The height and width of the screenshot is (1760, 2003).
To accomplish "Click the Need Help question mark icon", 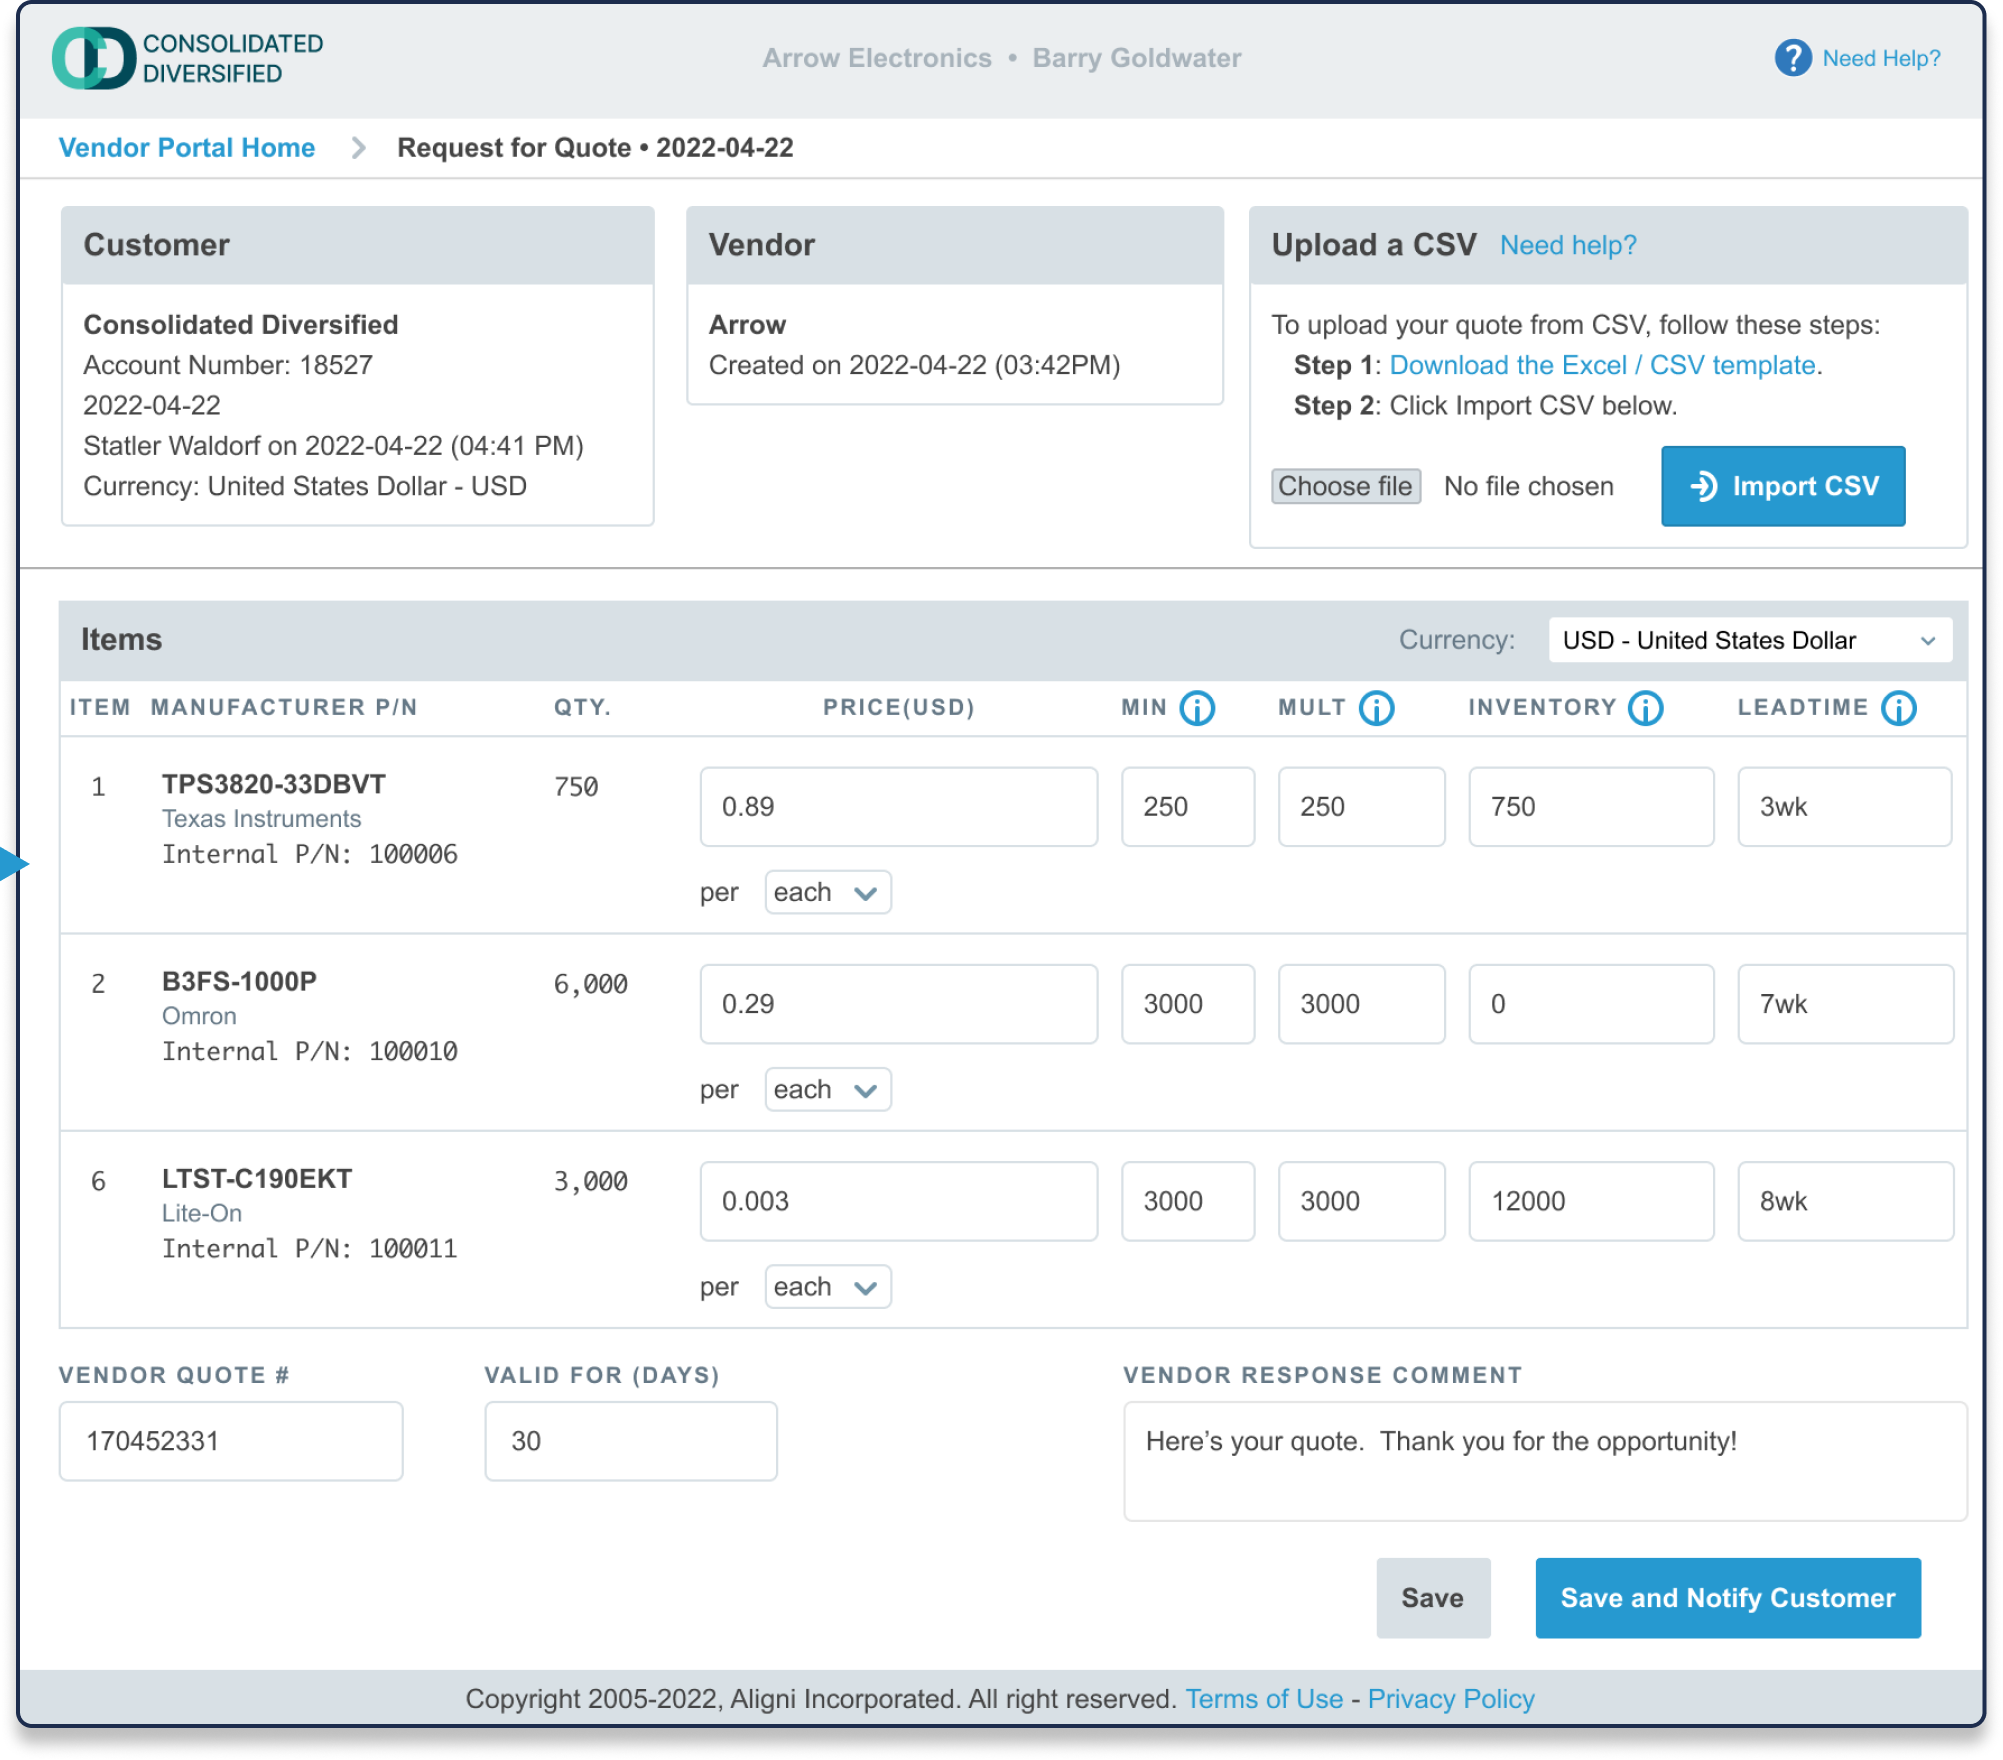I will pos(1793,58).
